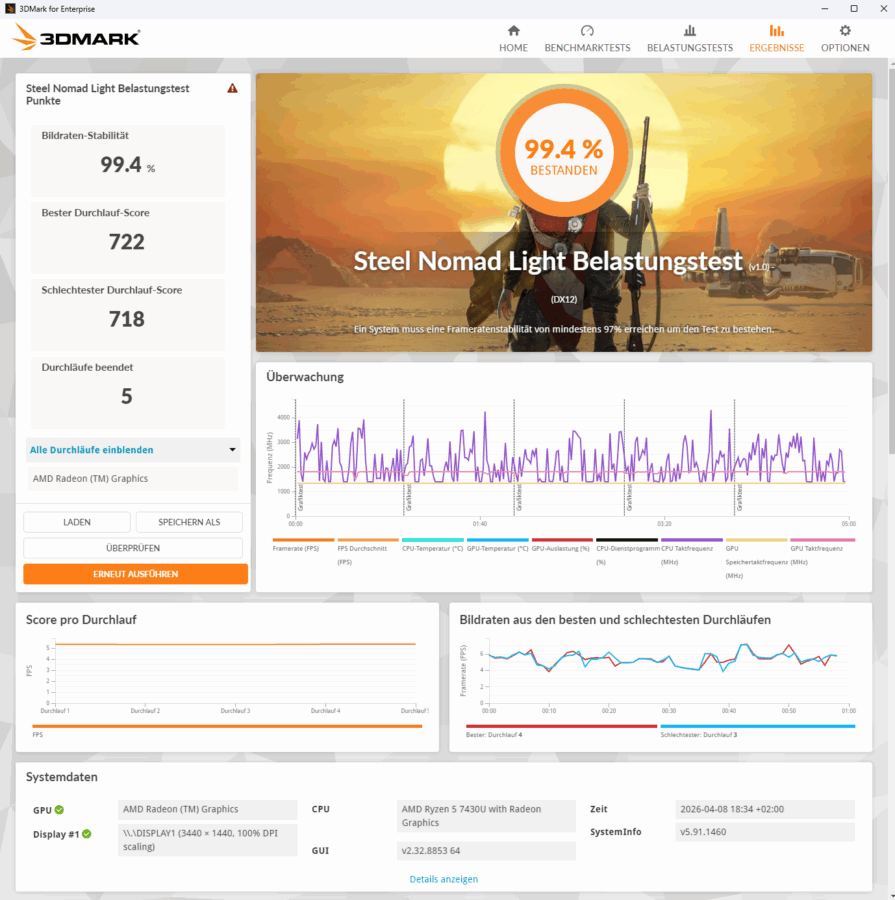This screenshot has width=895, height=900.
Task: Click the ÜBERPRÜFEN button
Action: (133, 548)
